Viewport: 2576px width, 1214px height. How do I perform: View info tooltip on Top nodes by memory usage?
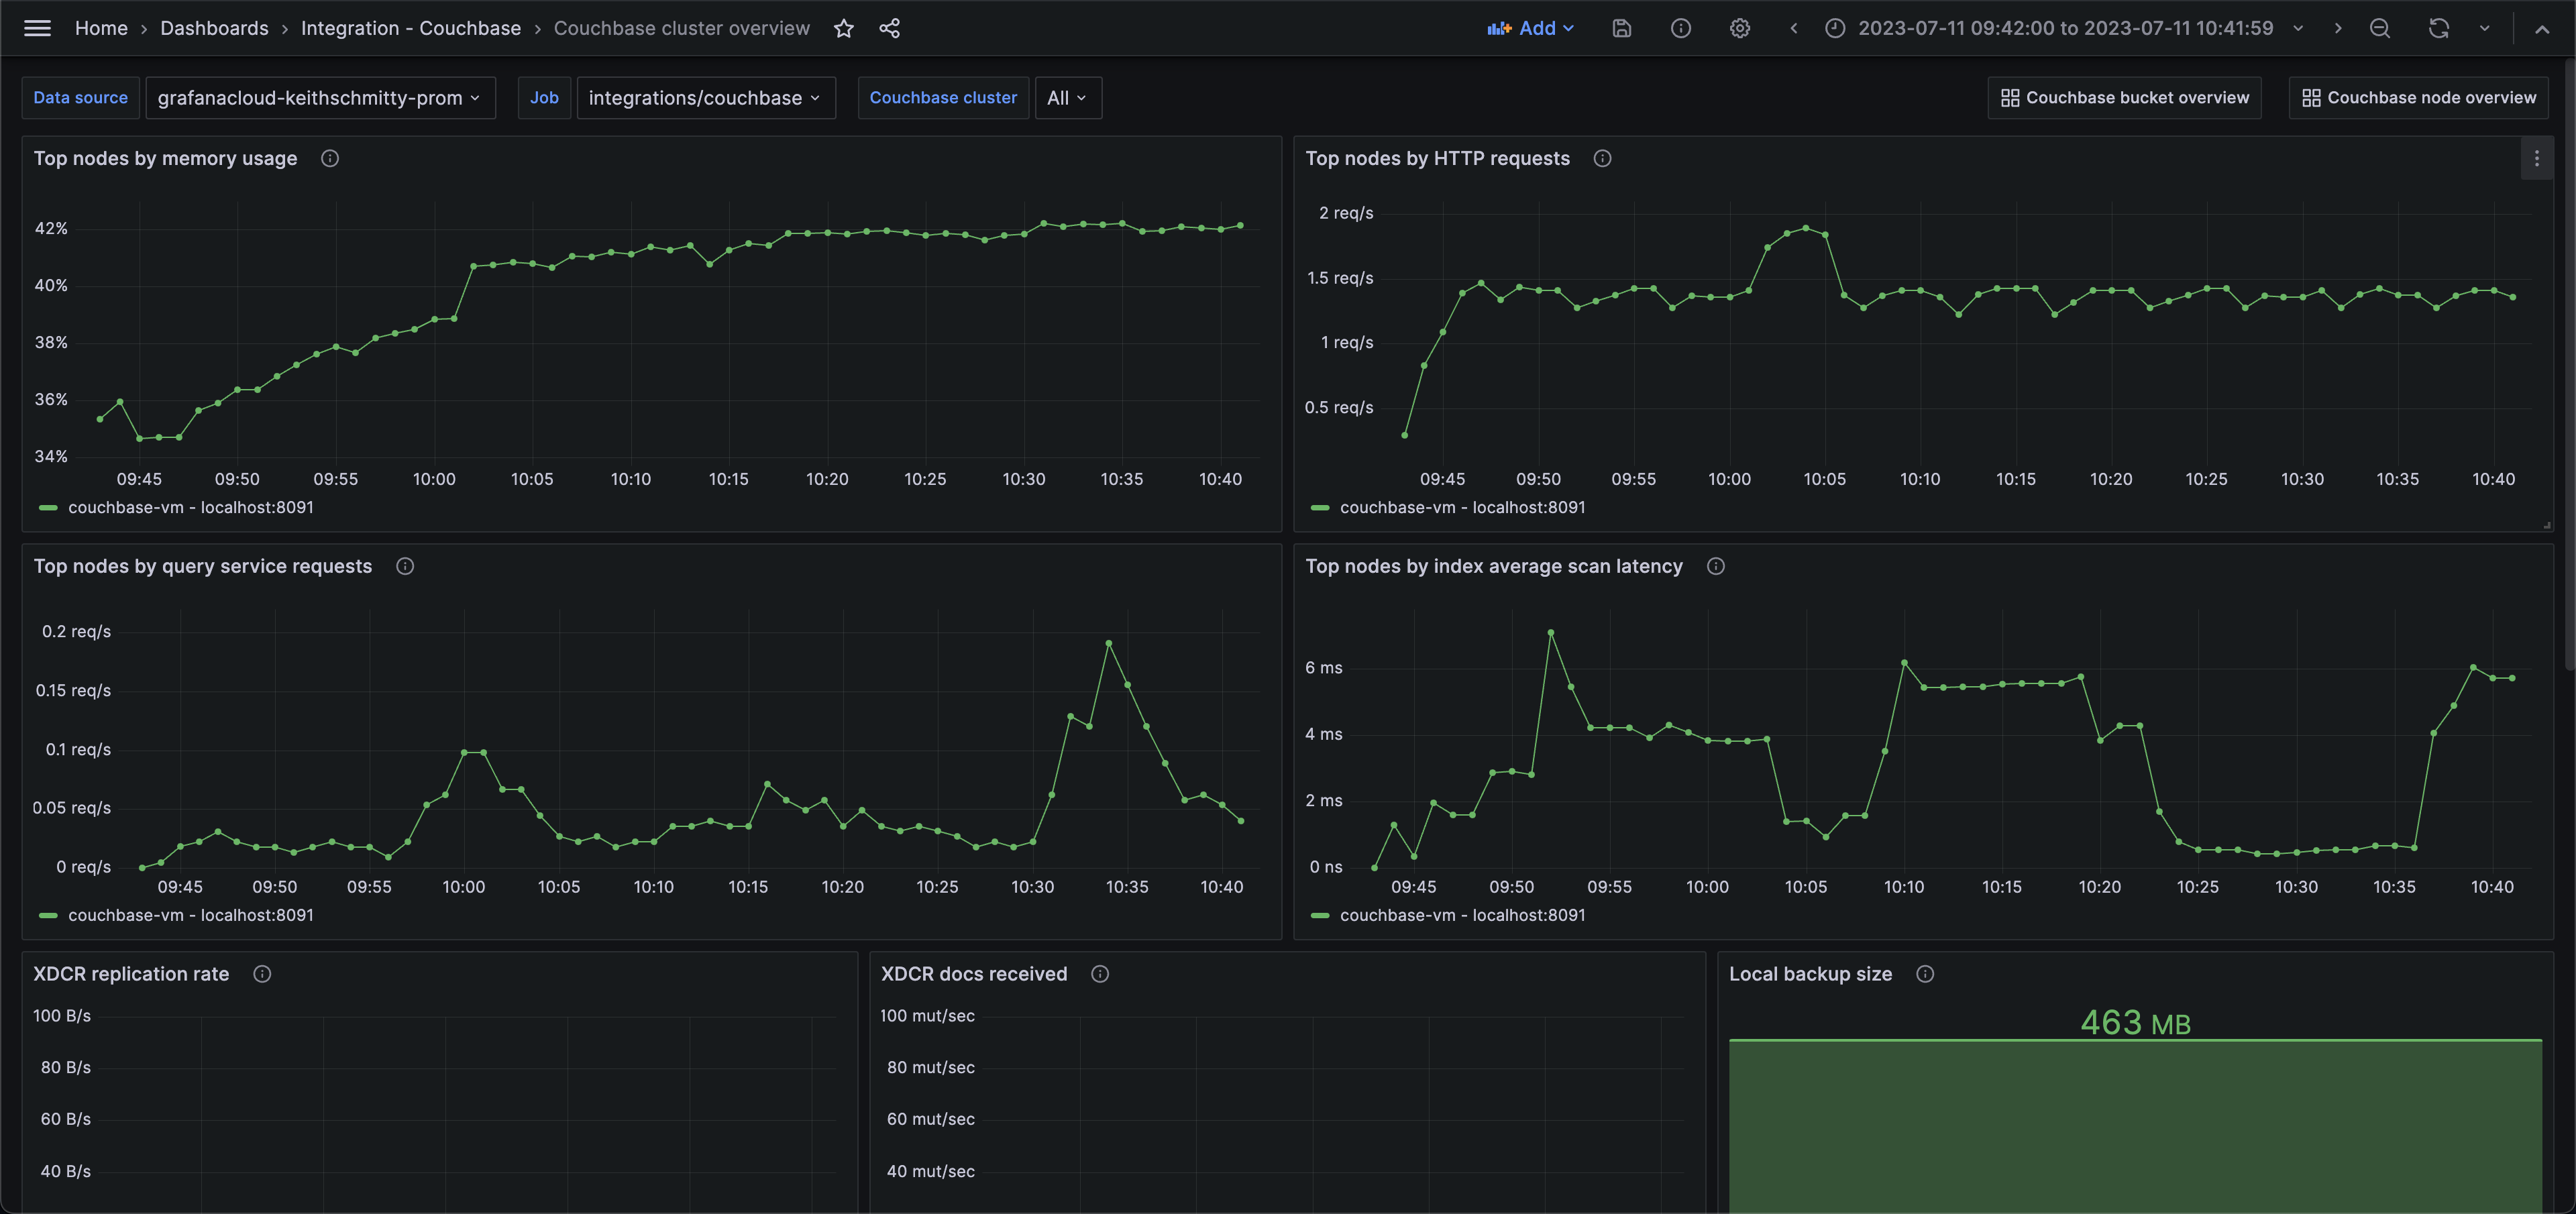(x=330, y=158)
